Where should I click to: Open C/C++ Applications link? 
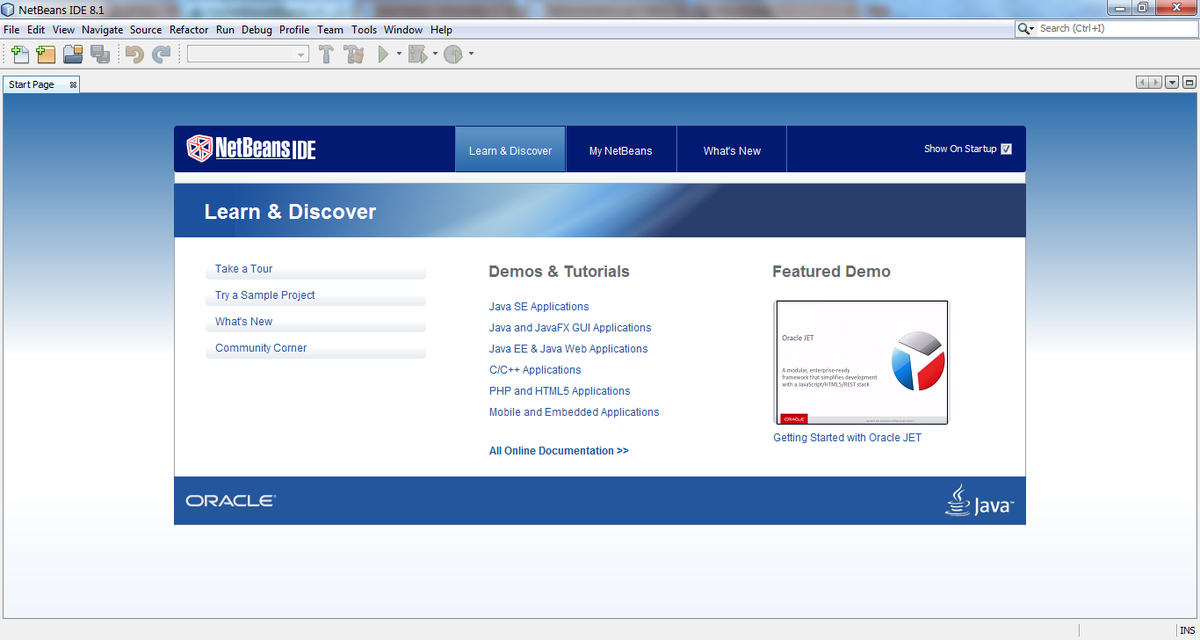point(535,370)
